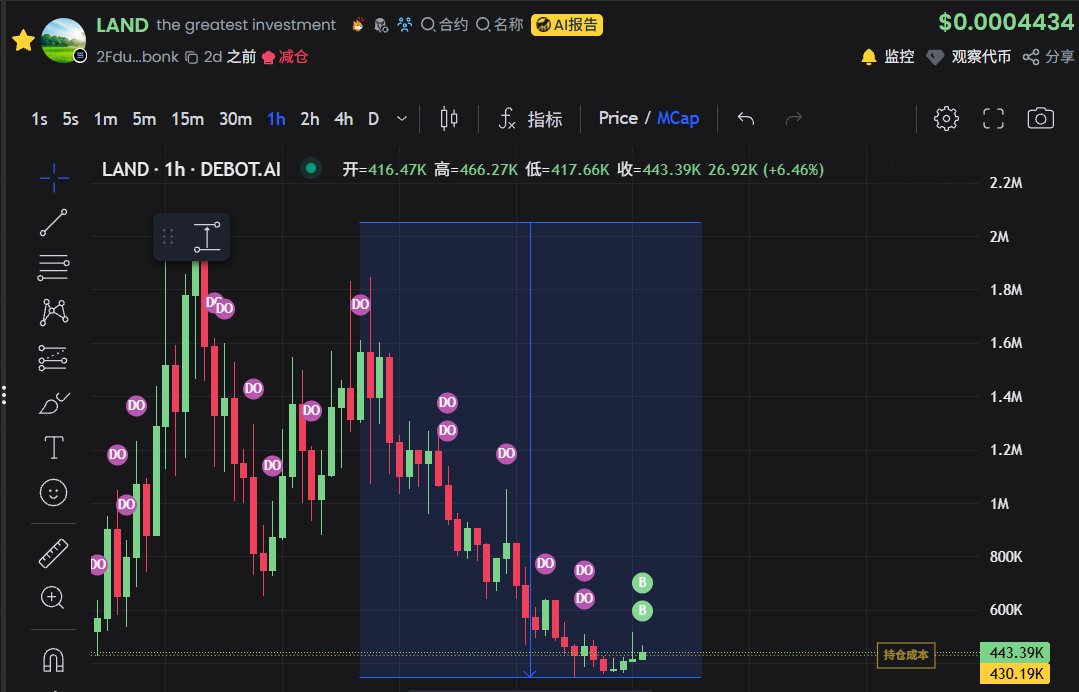This screenshot has width=1079, height=692.
Task: Open the candlestick chart style selector
Action: click(x=449, y=119)
